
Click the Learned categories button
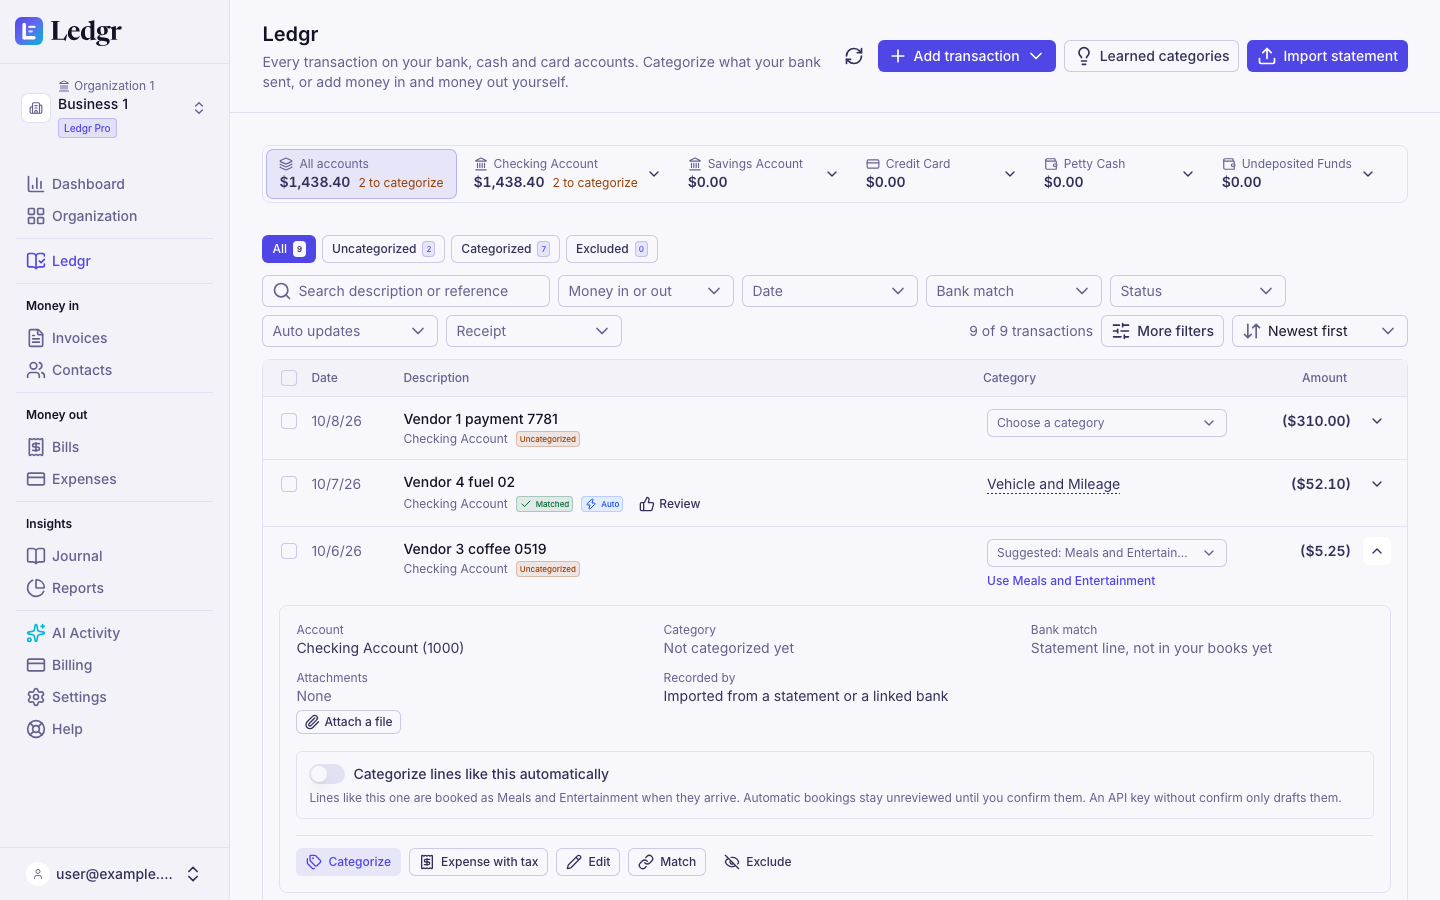1151,56
